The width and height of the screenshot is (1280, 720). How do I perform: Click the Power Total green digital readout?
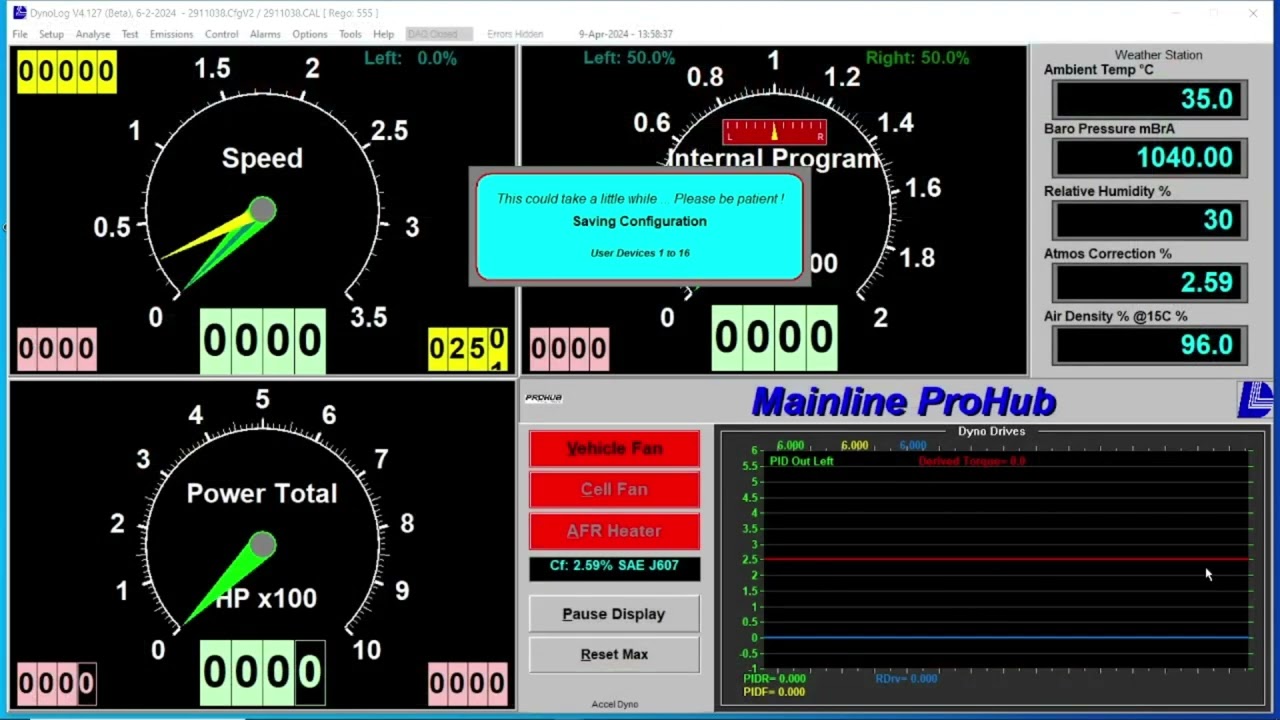(263, 673)
